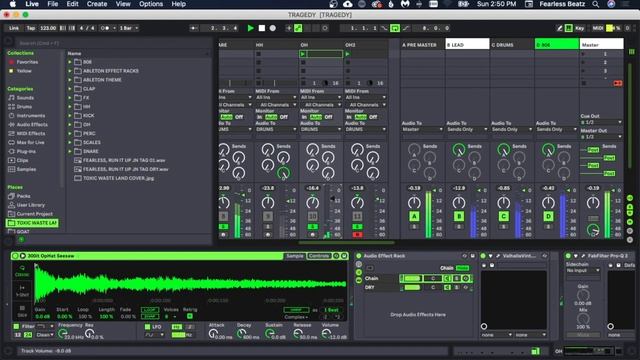Image resolution: width=640 pixels, height=360 pixels.
Task: Open User Library place
Action: point(31,205)
